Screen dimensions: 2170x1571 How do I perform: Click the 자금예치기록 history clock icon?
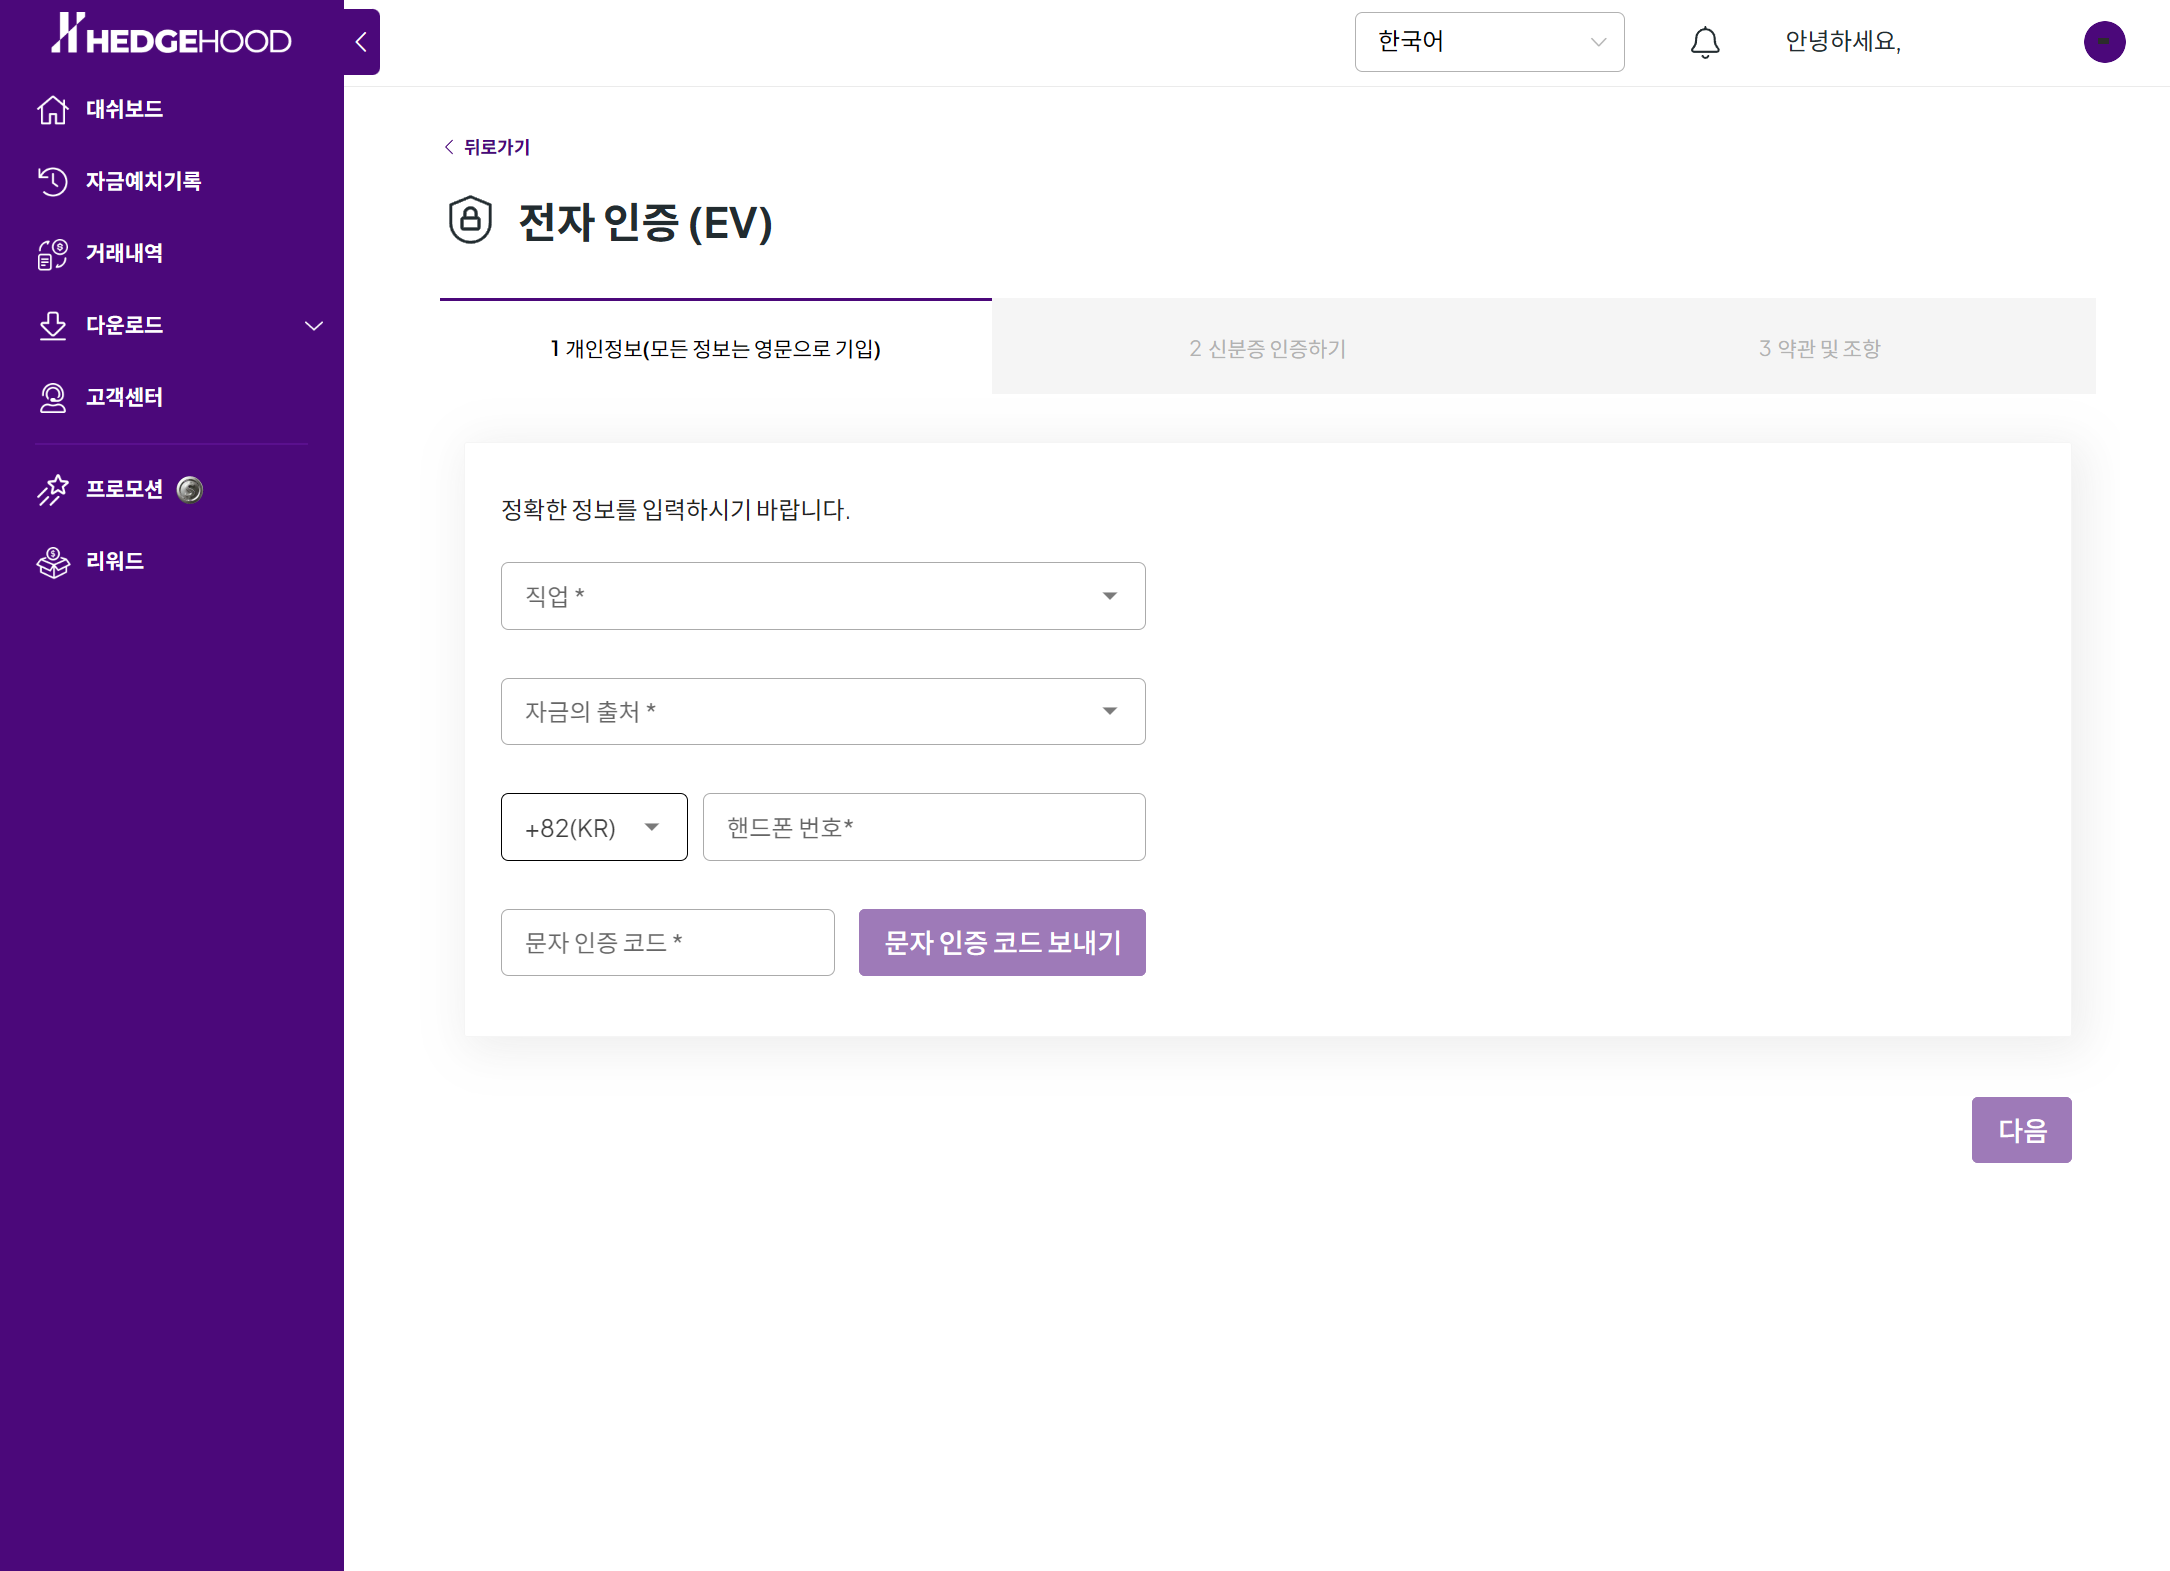(x=53, y=181)
